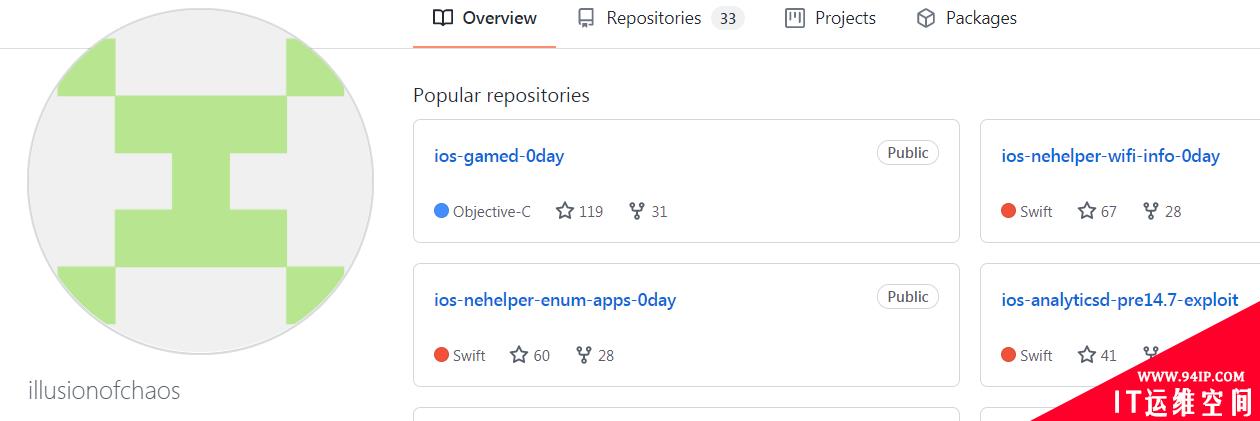Click the Packages cube icon
Viewport: 1260px width, 421px height.
click(x=926, y=18)
